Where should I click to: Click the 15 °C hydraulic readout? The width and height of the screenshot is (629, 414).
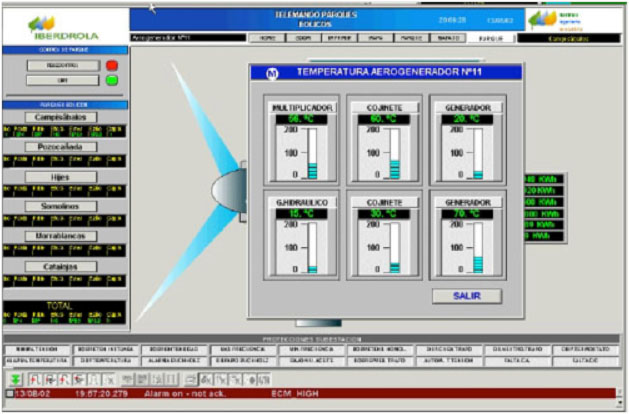[301, 214]
